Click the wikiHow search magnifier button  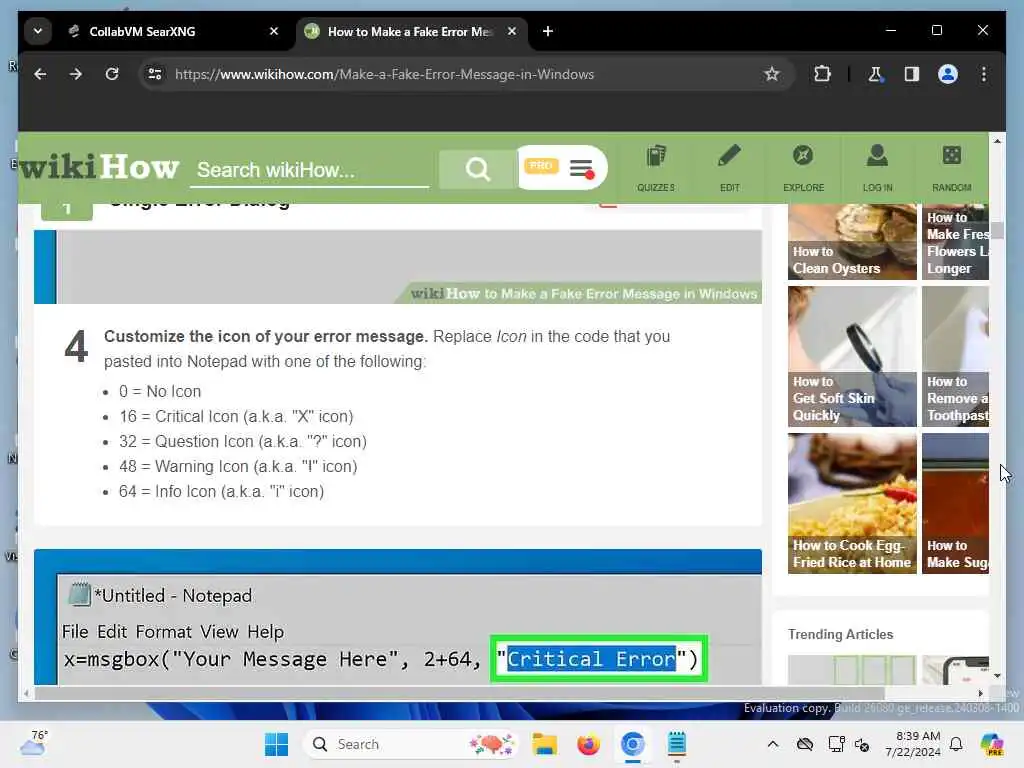tap(478, 169)
